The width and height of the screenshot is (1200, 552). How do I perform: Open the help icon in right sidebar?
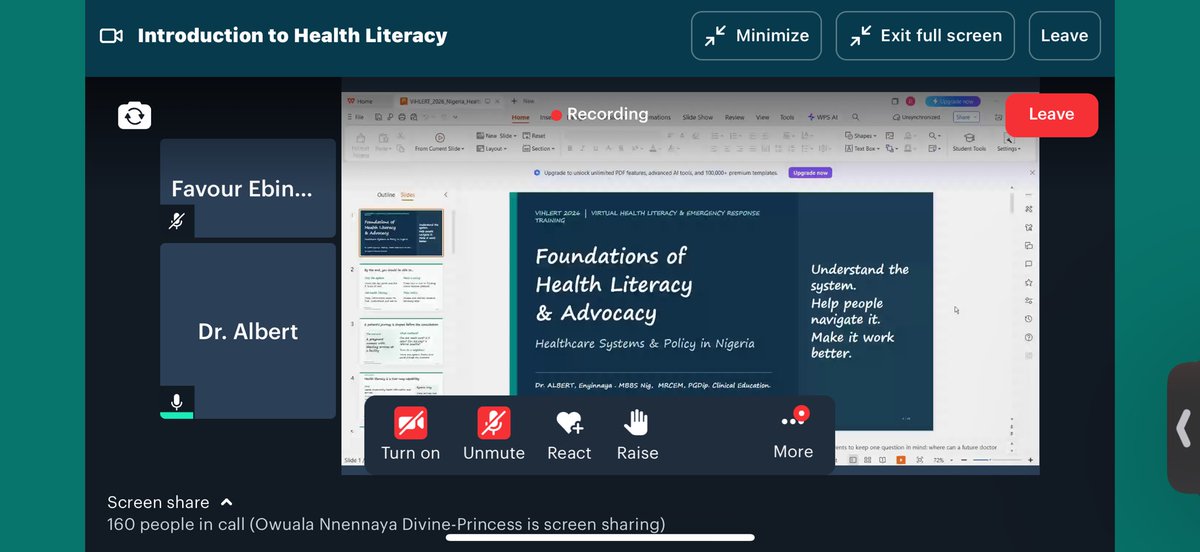(x=1029, y=338)
